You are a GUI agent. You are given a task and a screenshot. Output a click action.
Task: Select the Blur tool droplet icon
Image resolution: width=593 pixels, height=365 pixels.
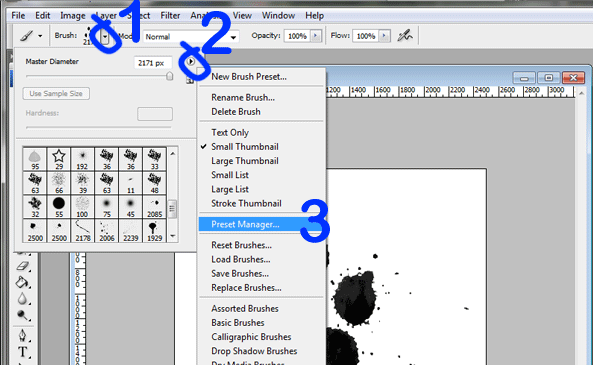[x=23, y=299]
